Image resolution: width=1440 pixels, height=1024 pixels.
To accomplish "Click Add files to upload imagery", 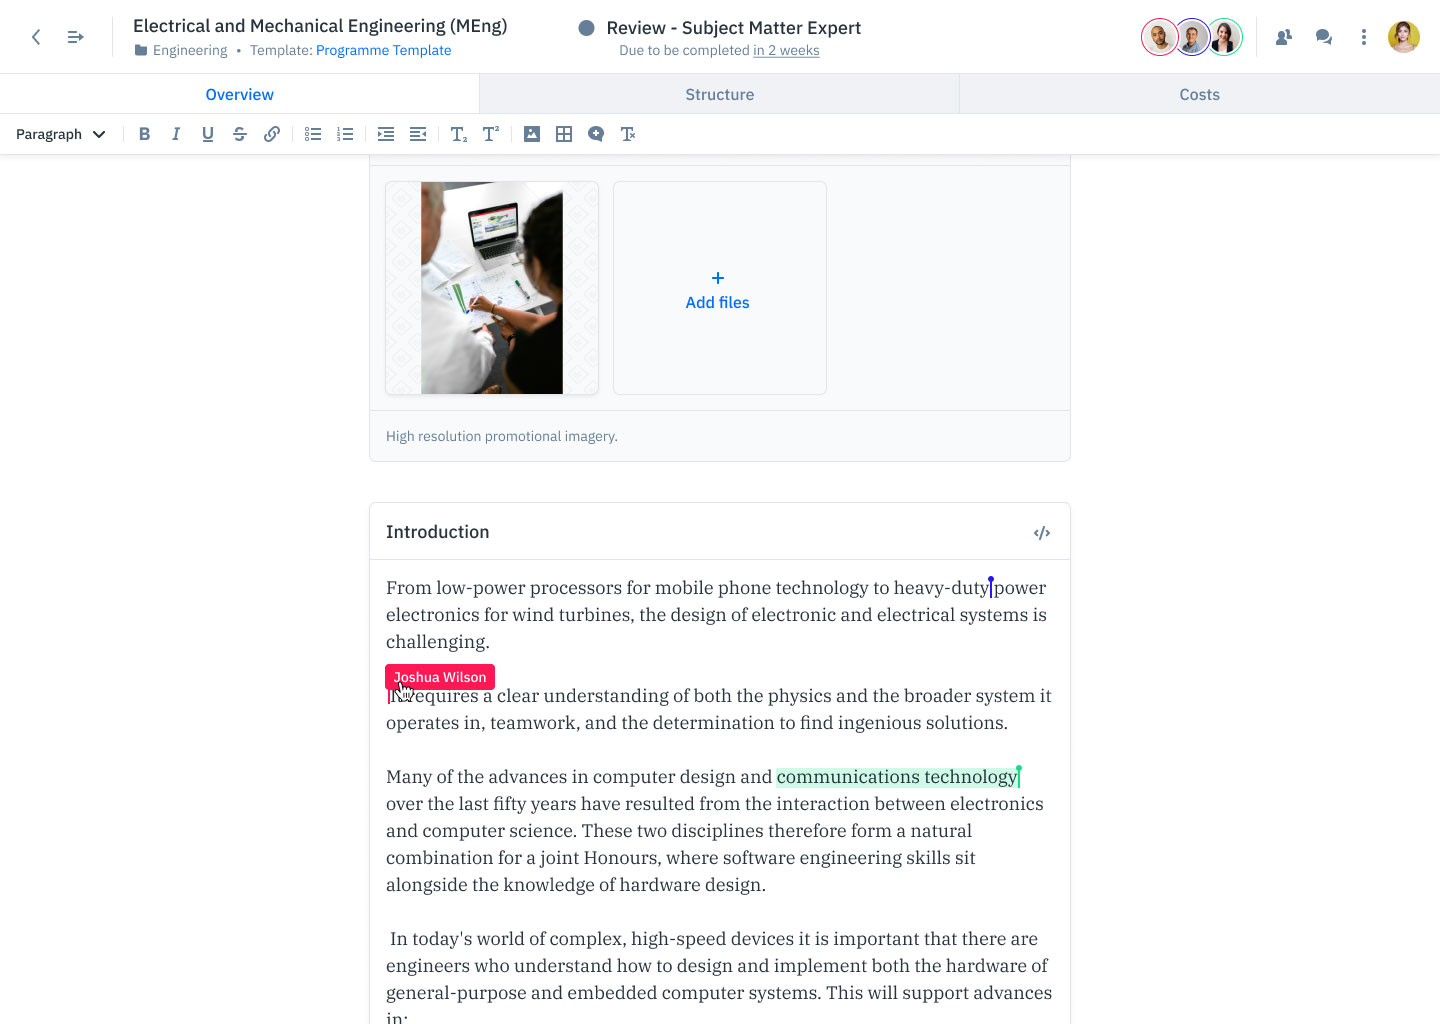I will pyautogui.click(x=717, y=291).
